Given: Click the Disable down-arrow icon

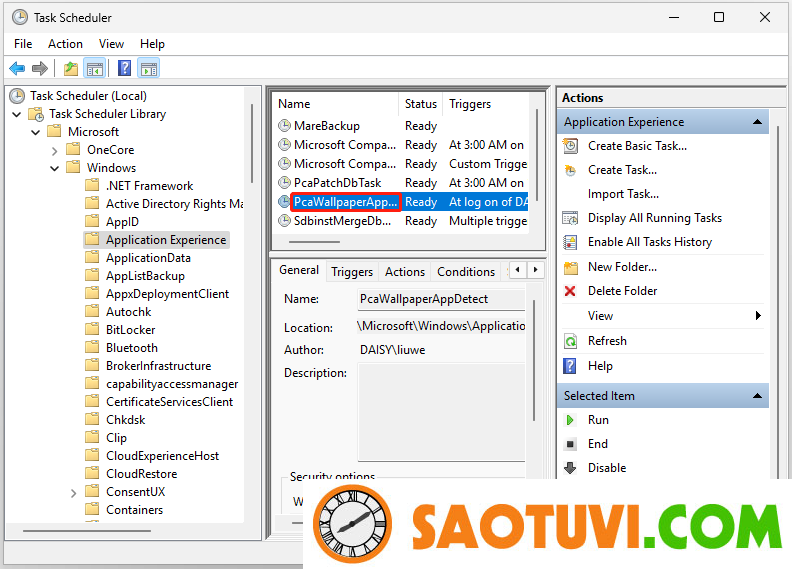Looking at the screenshot, I should coord(570,468).
